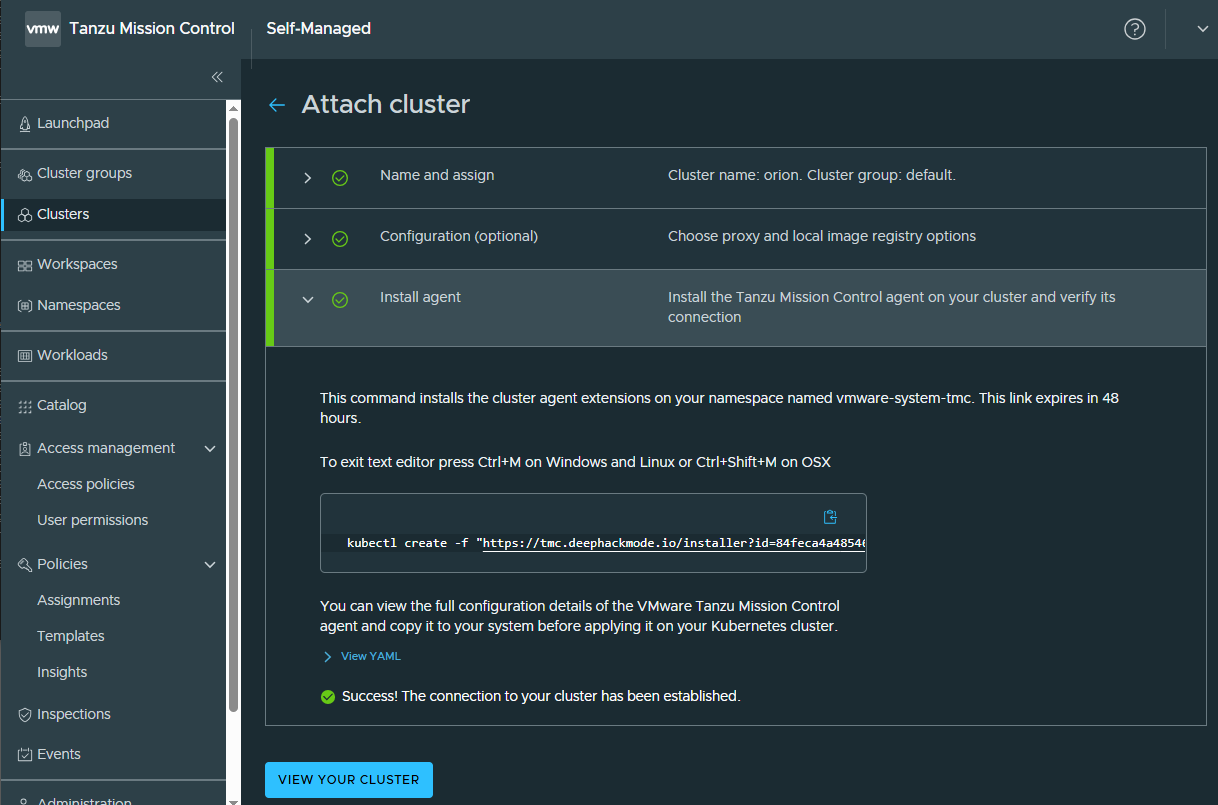
Task: Click 'Cluster name: orion' summary text
Action: tap(812, 176)
